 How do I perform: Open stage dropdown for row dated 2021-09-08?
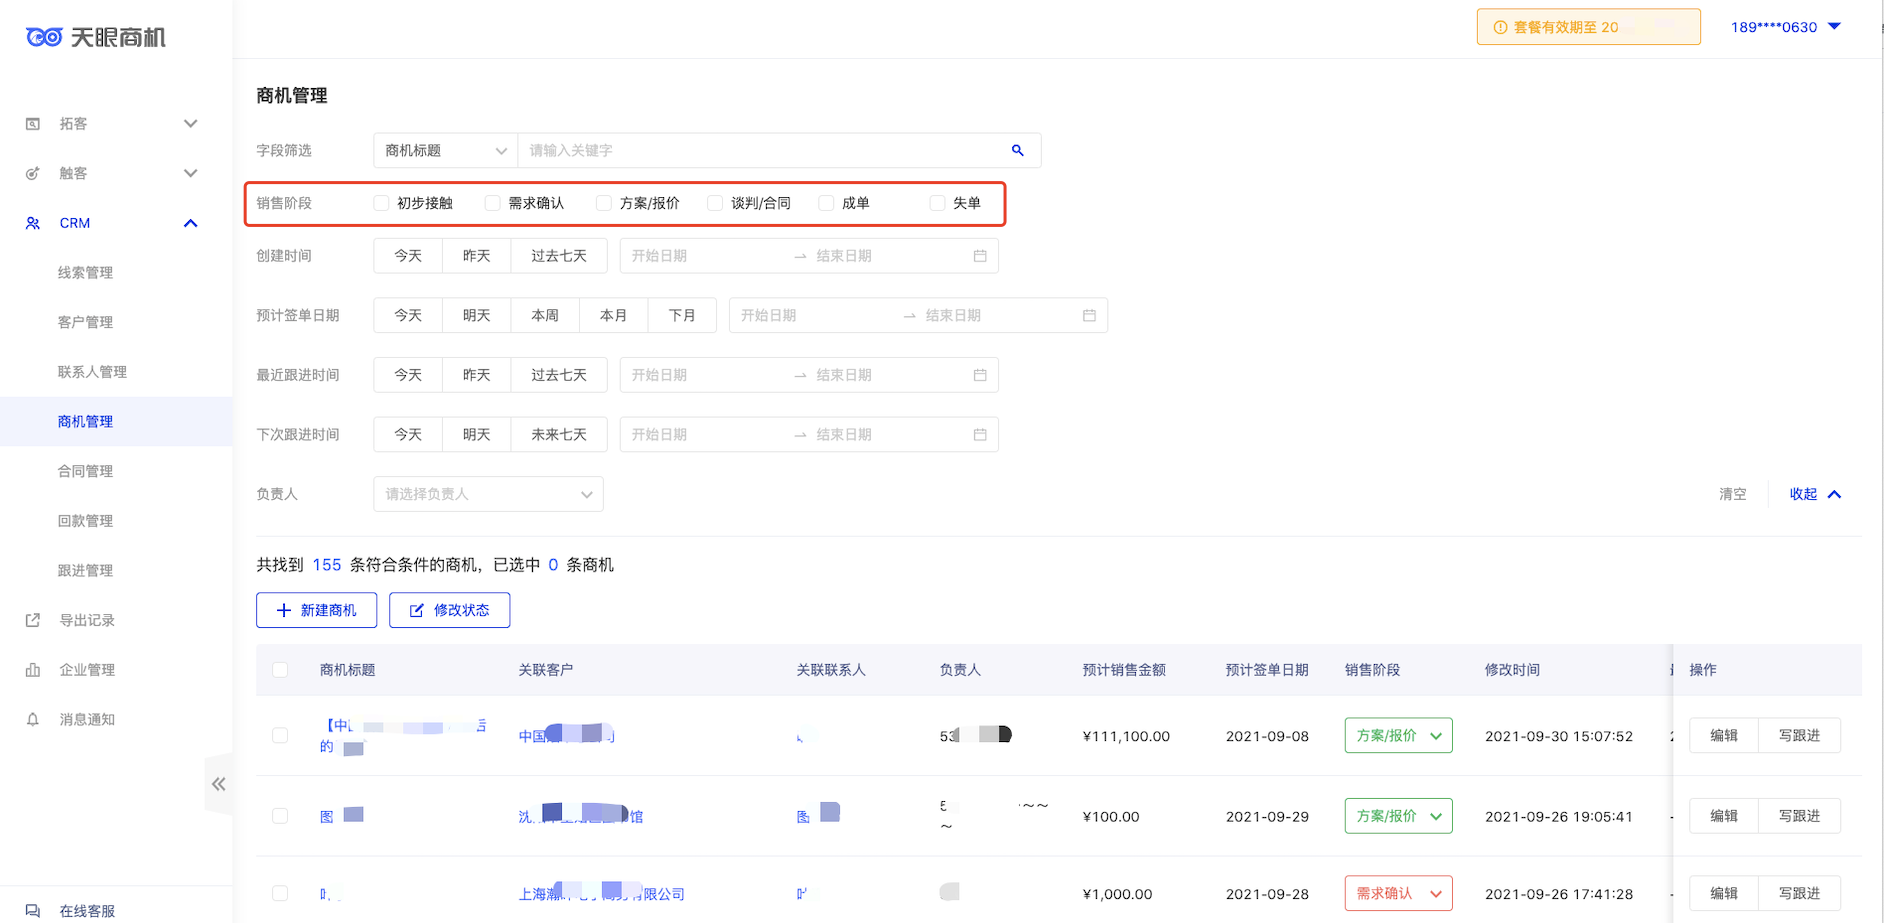[1398, 735]
